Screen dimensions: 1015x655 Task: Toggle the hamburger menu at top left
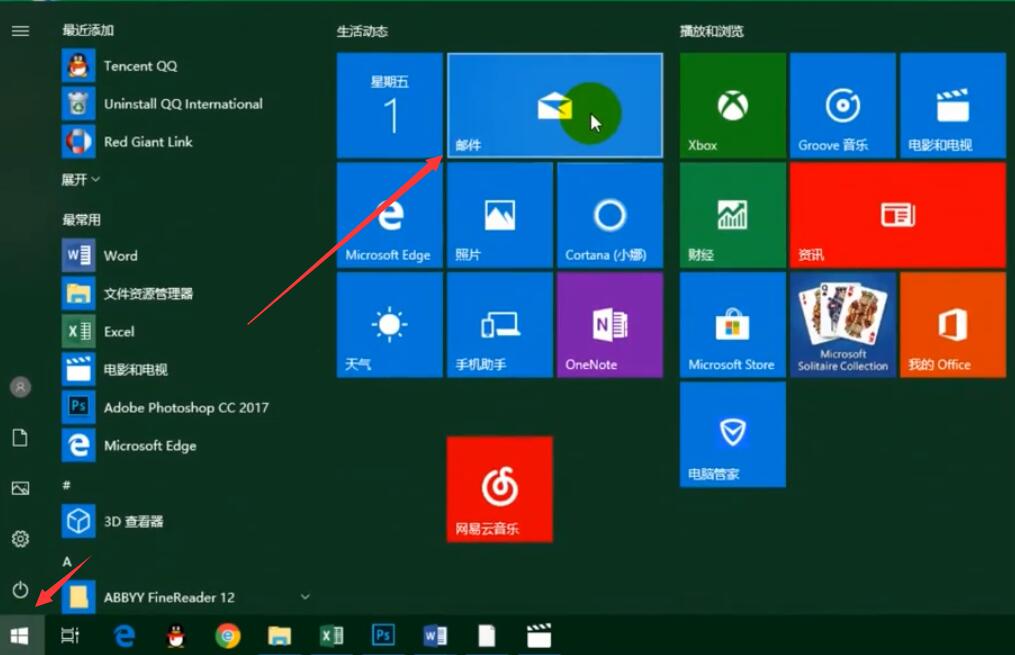(20, 31)
